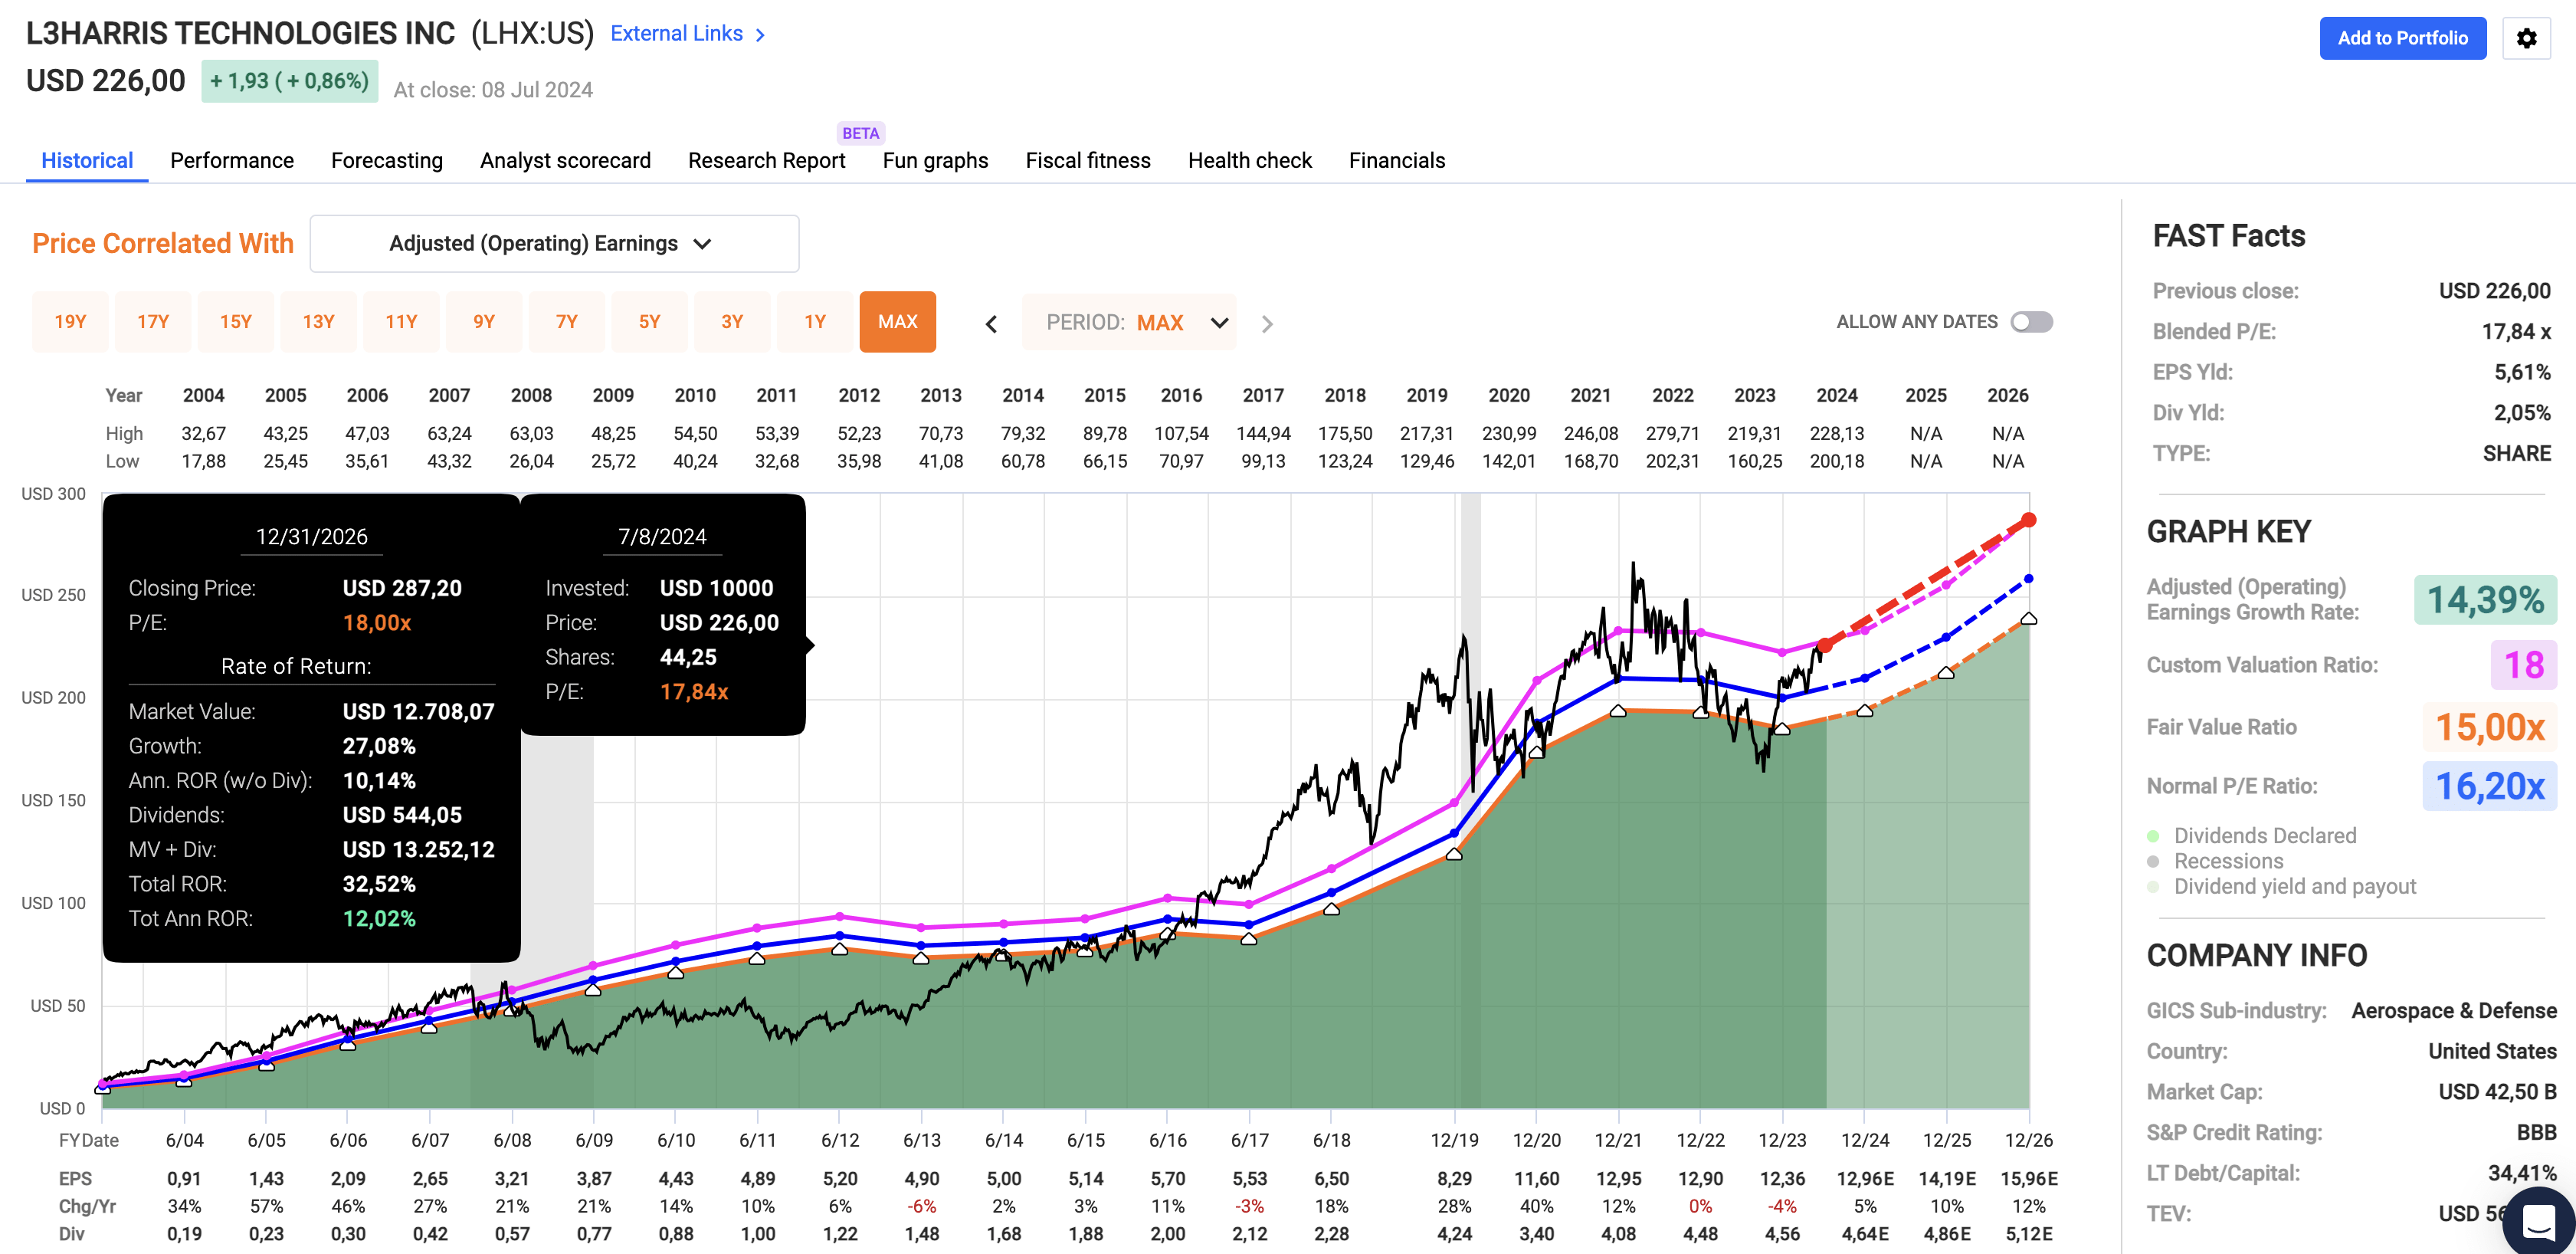Open the Fiscal fitness tab
This screenshot has width=2576, height=1254.
tap(1088, 160)
